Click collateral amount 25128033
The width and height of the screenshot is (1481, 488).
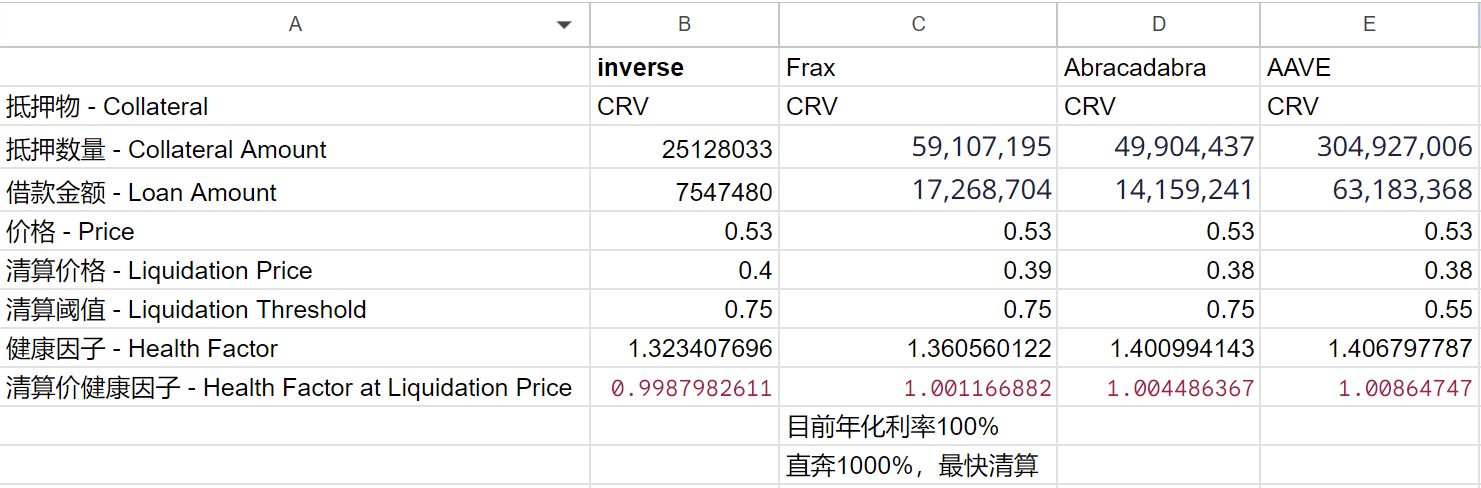(685, 148)
